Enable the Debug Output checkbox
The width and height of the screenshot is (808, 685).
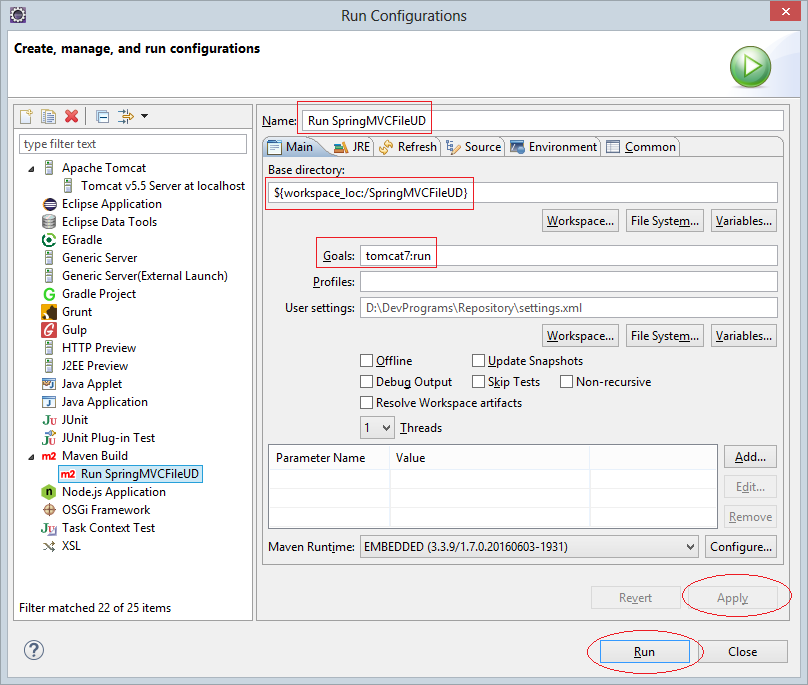pyautogui.click(x=366, y=381)
